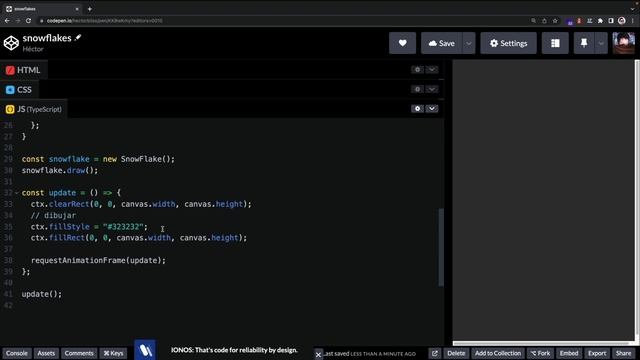Click the "#323232" color string in code
Viewport: 640px width, 360px height.
tap(123, 227)
